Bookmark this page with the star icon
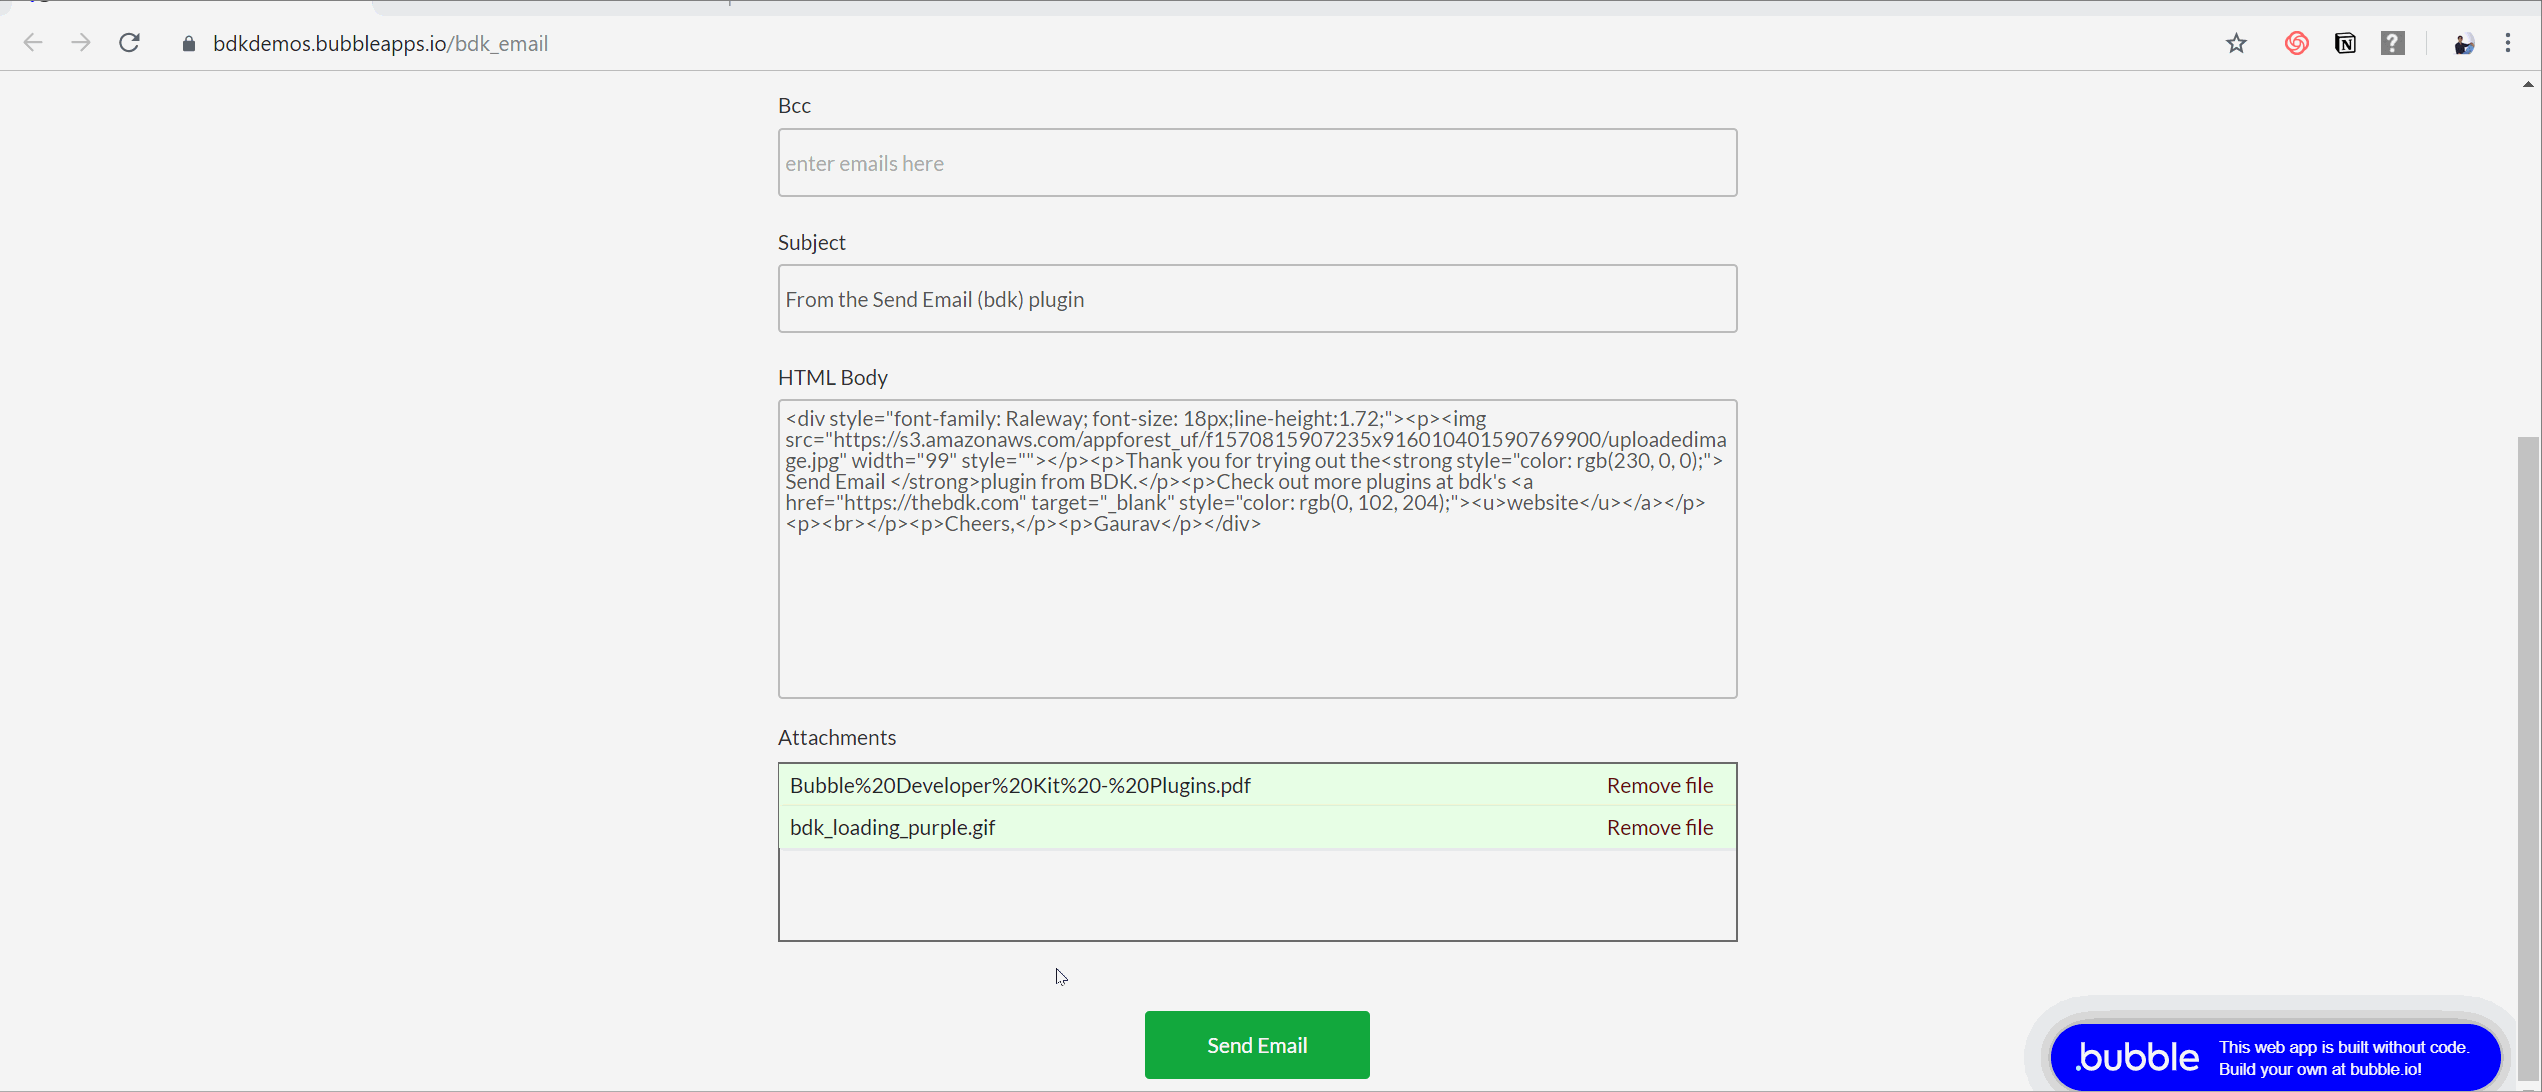The height and width of the screenshot is (1092, 2542). tap(2236, 43)
